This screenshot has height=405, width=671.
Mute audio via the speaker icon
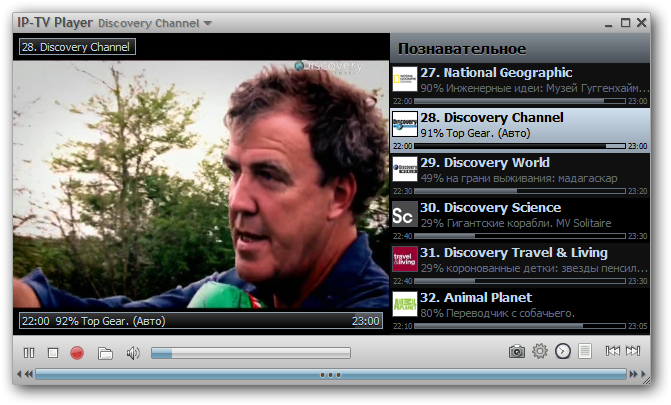tap(132, 352)
